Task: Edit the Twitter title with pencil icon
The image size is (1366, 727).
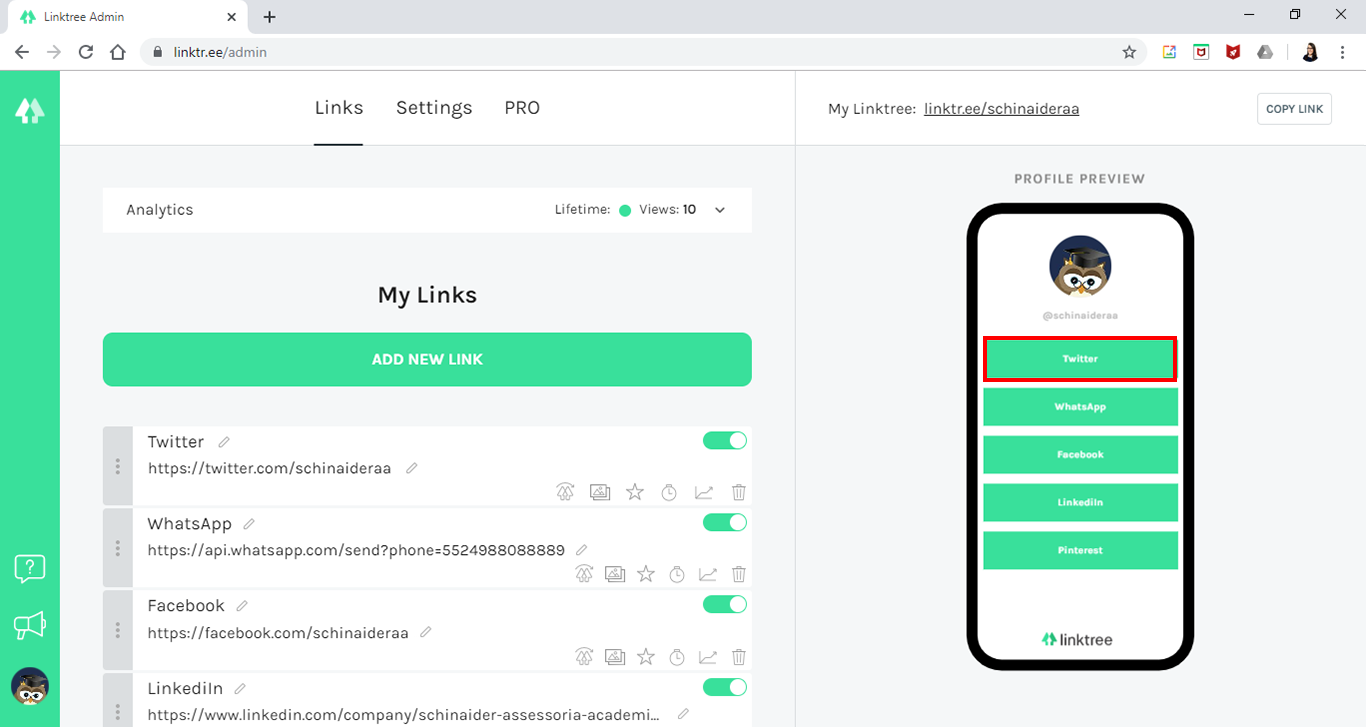Action: click(x=224, y=442)
